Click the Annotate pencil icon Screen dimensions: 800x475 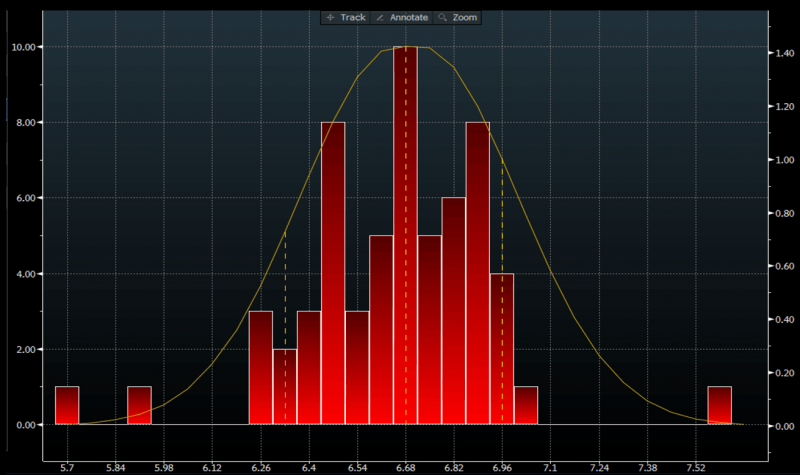tap(381, 18)
